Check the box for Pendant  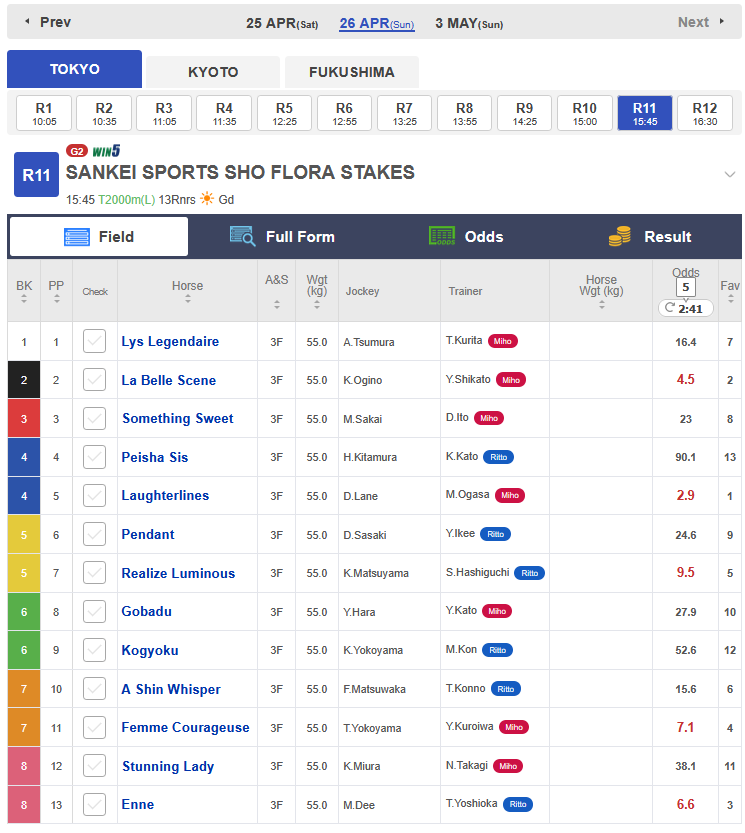[94, 534]
